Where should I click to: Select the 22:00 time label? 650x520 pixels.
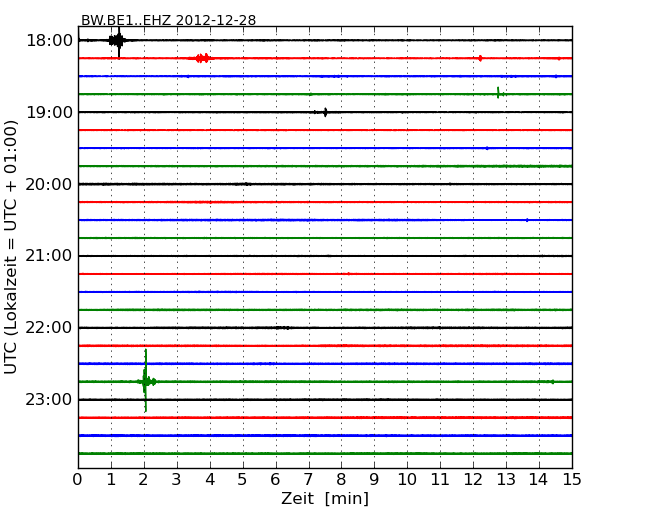pyautogui.click(x=49, y=328)
